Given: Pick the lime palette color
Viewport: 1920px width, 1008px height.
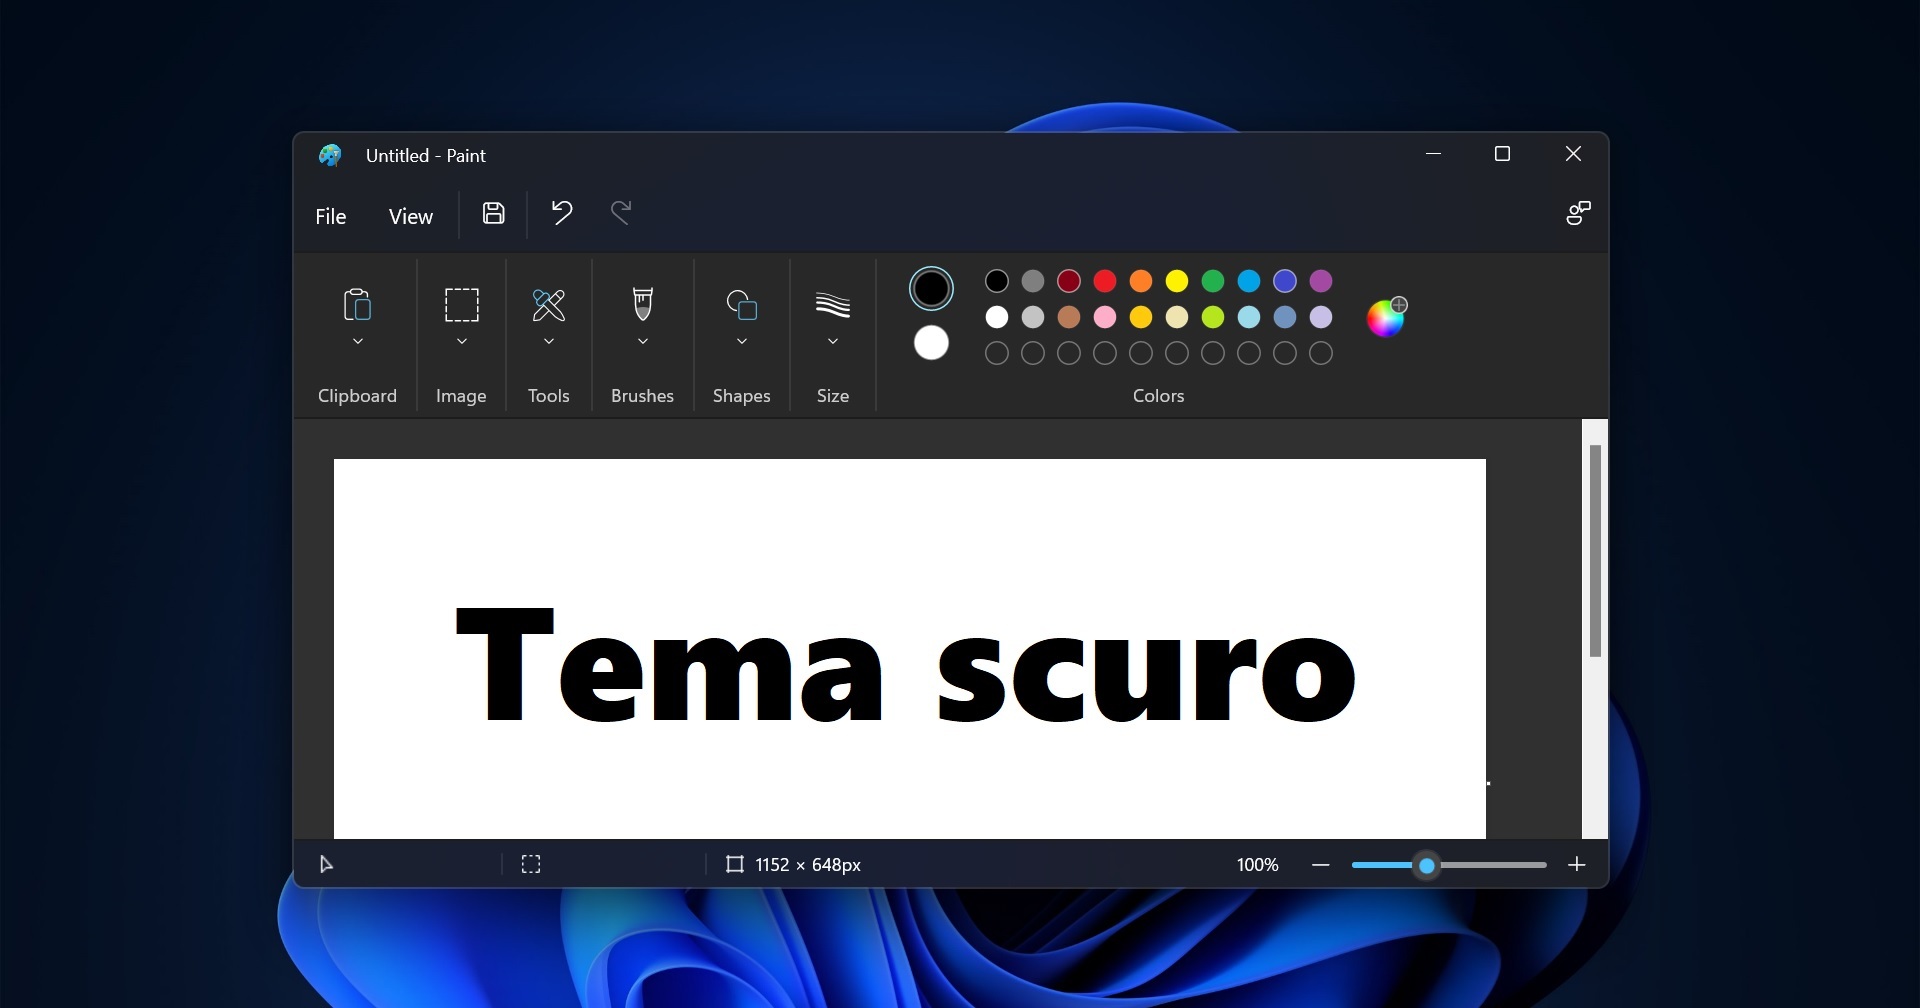Looking at the screenshot, I should [1213, 317].
